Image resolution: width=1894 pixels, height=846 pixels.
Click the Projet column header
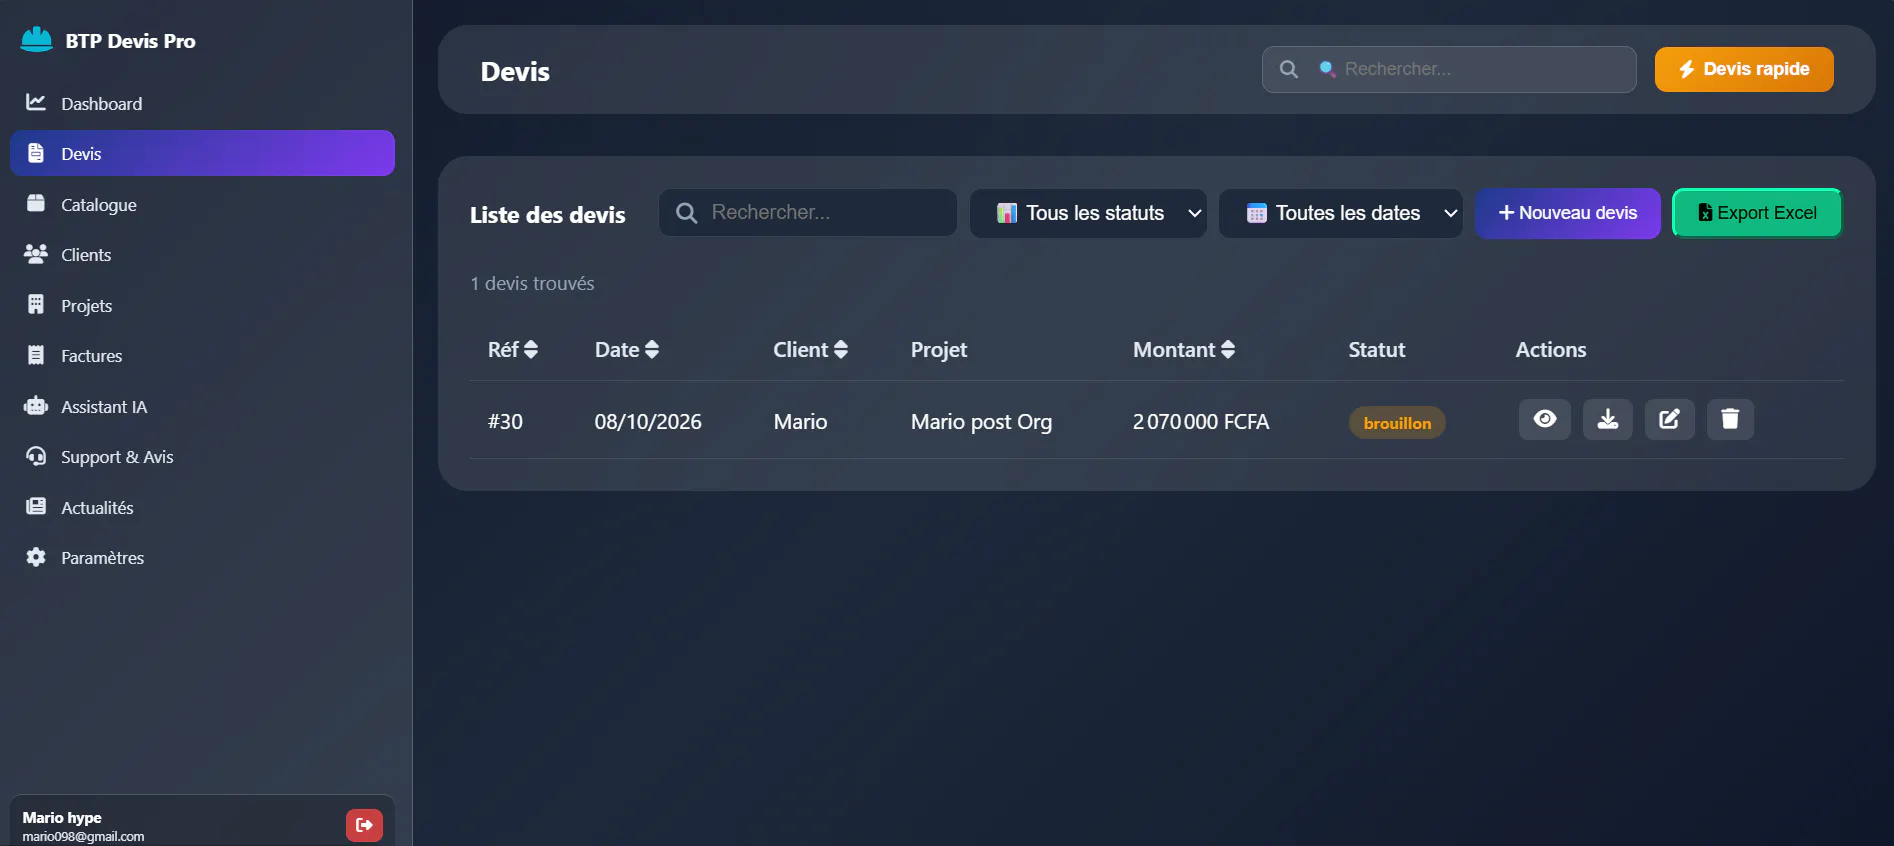coord(939,350)
